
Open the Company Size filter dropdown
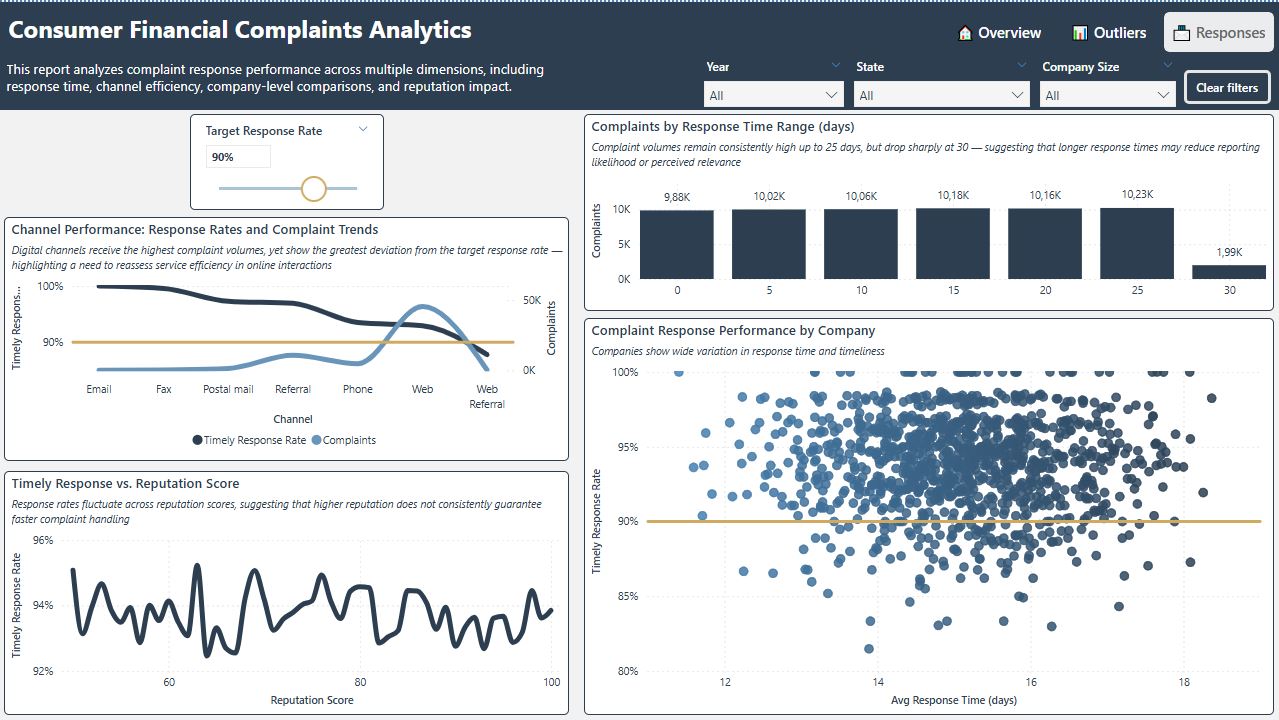(1106, 95)
